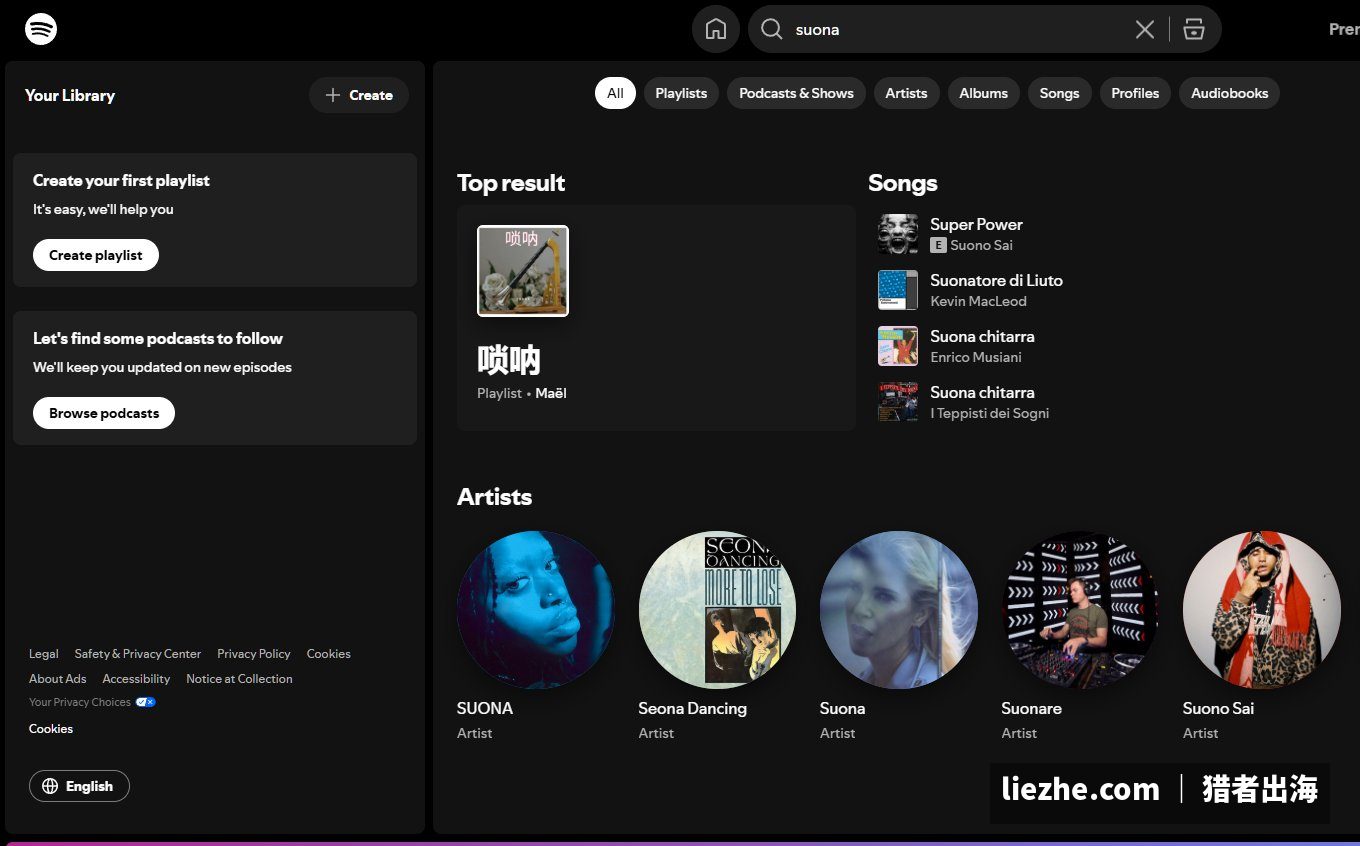This screenshot has width=1360, height=846.
Task: Click the magnifying glass search icon
Action: (x=772, y=30)
